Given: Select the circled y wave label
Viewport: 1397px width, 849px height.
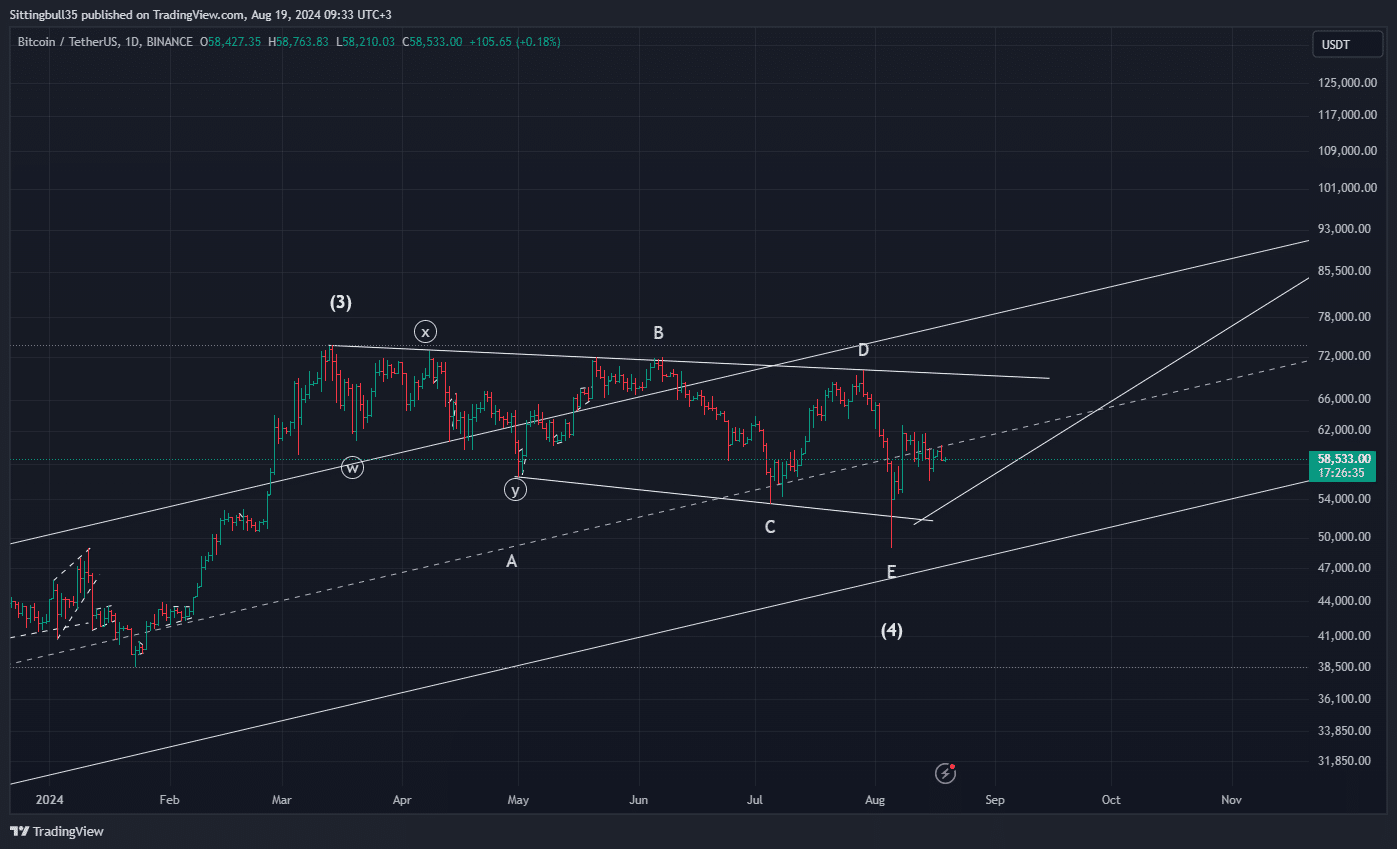Looking at the screenshot, I should pos(515,489).
